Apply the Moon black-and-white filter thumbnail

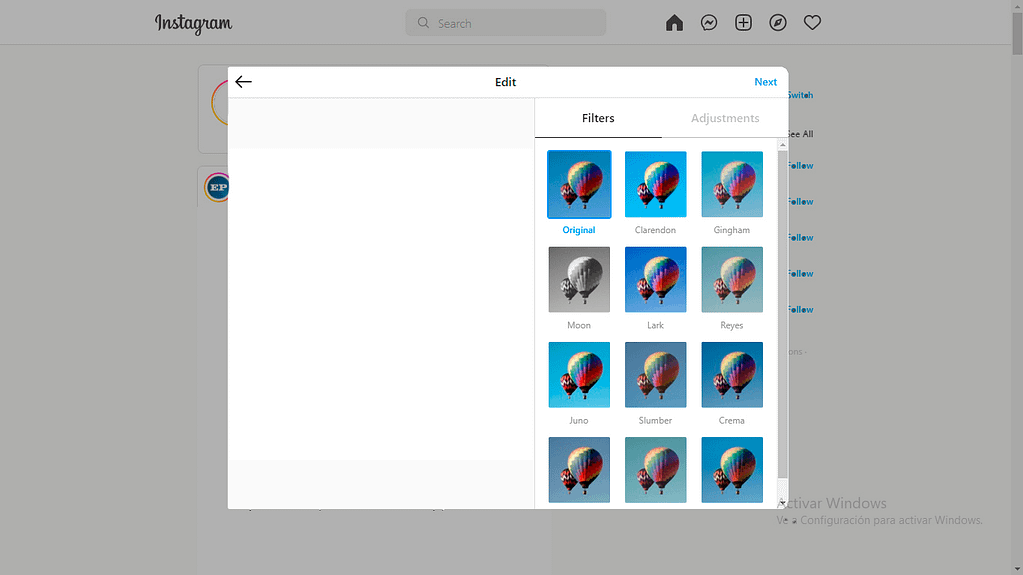pos(579,279)
